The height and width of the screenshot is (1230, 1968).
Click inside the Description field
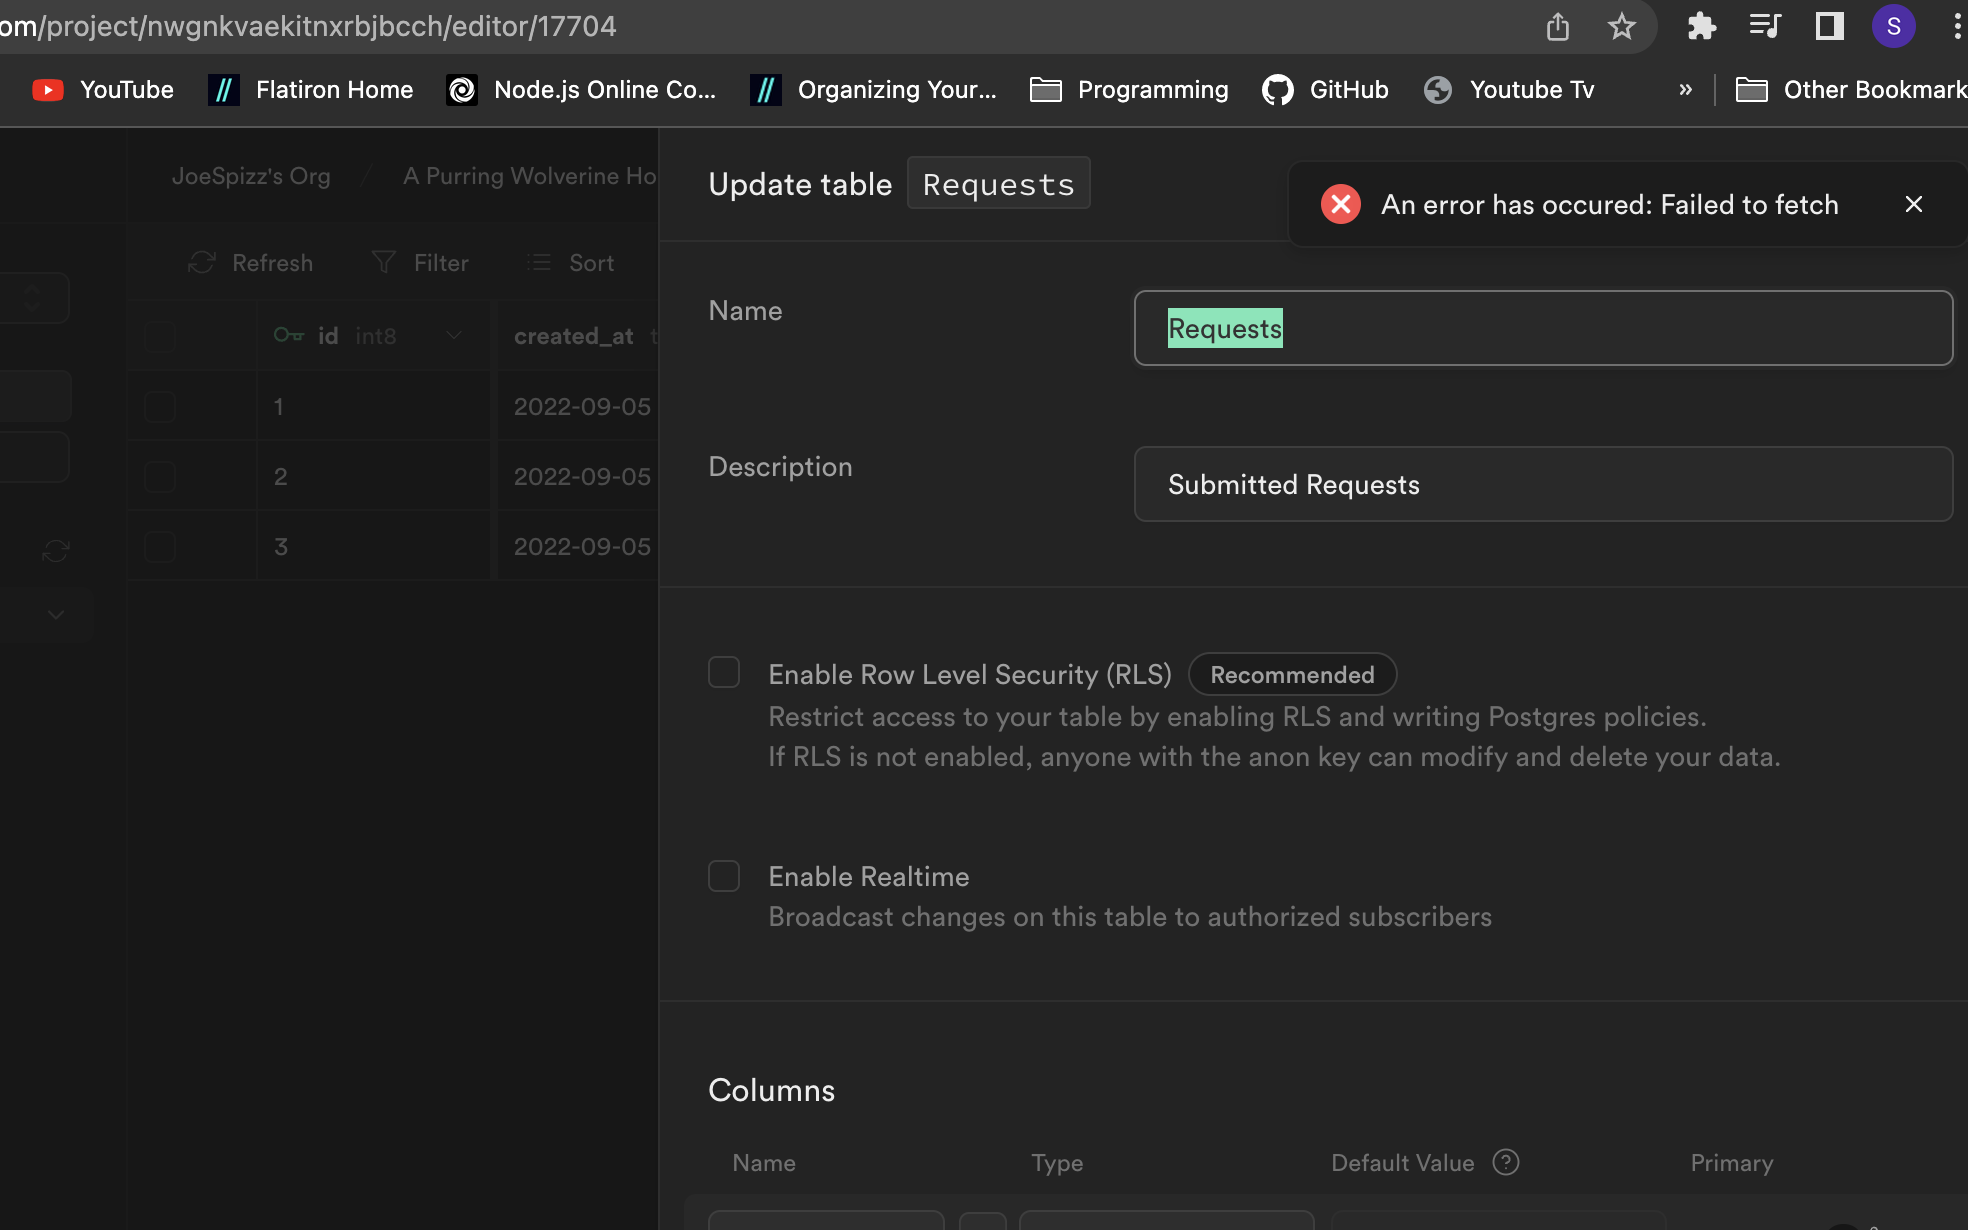[1542, 484]
